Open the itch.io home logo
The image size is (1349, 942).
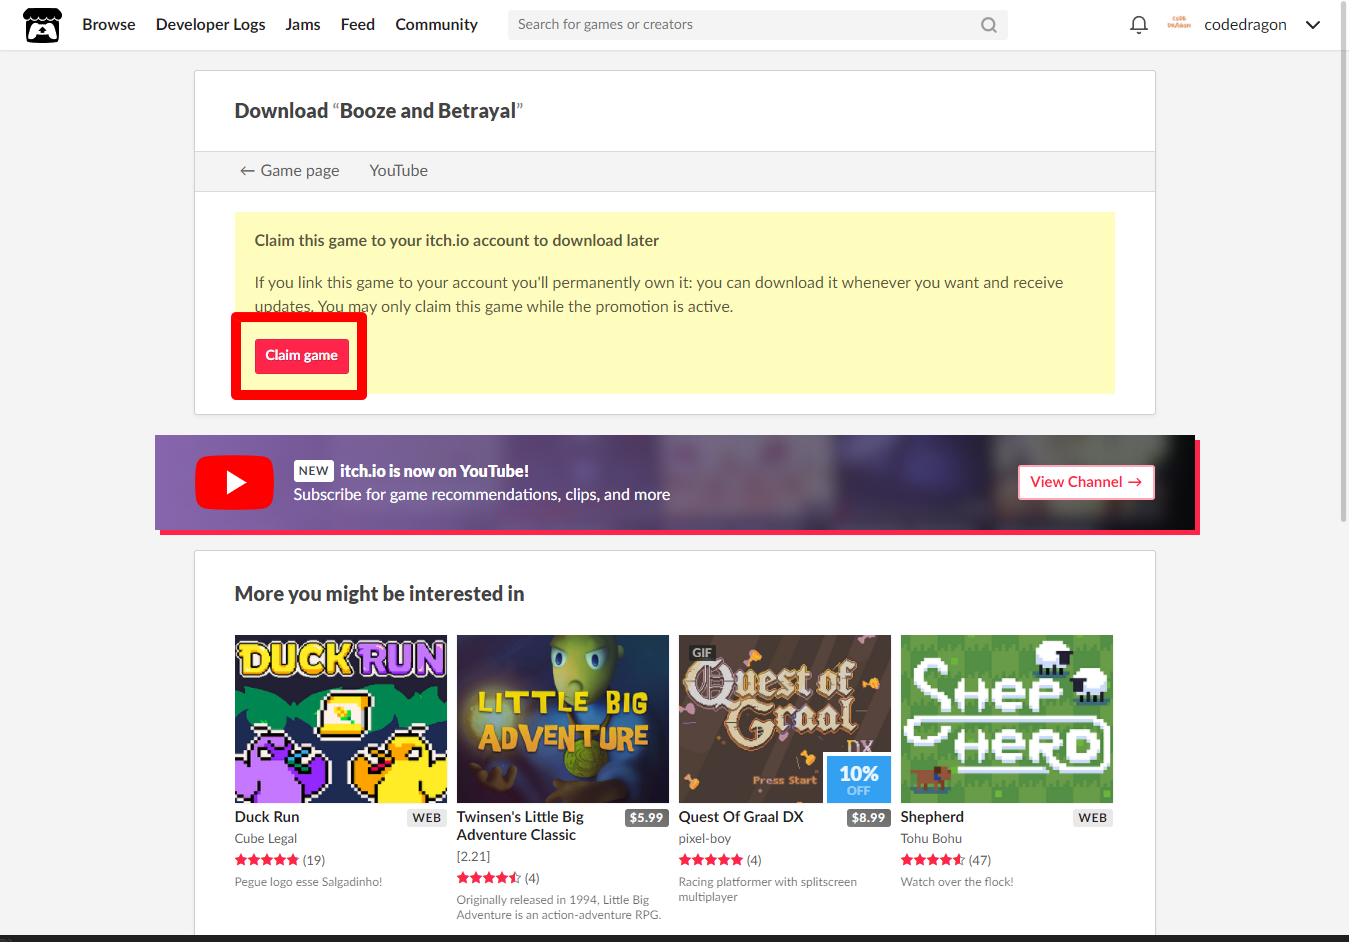tap(42, 25)
